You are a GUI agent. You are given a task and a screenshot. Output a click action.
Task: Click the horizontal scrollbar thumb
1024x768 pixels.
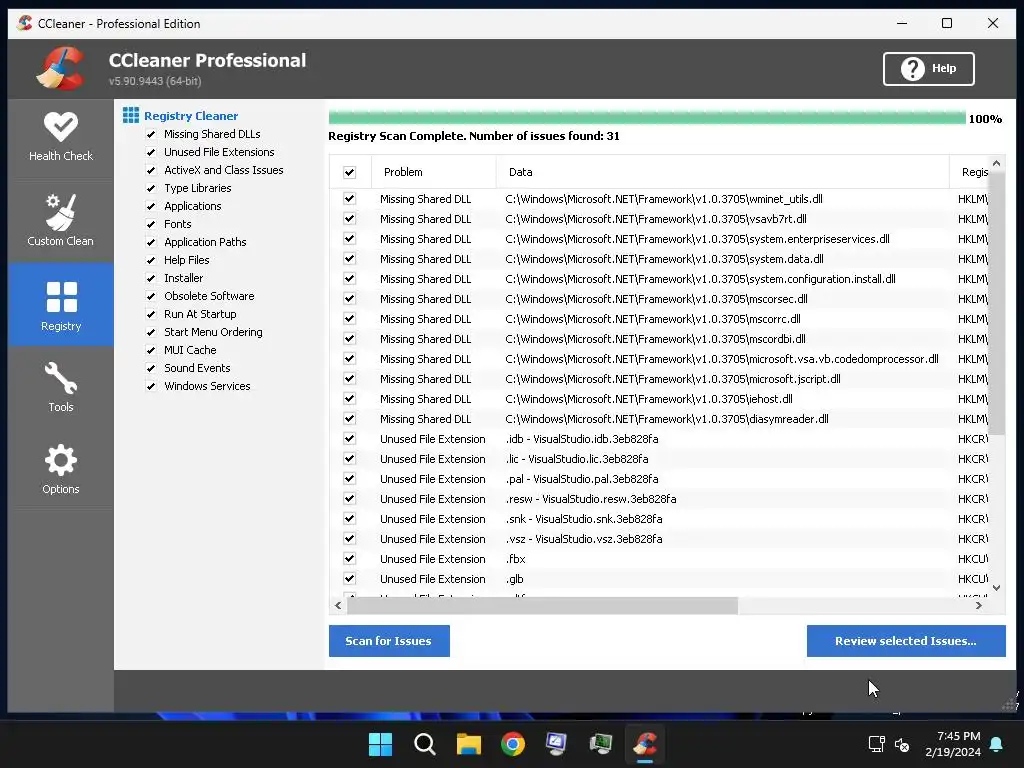542,605
